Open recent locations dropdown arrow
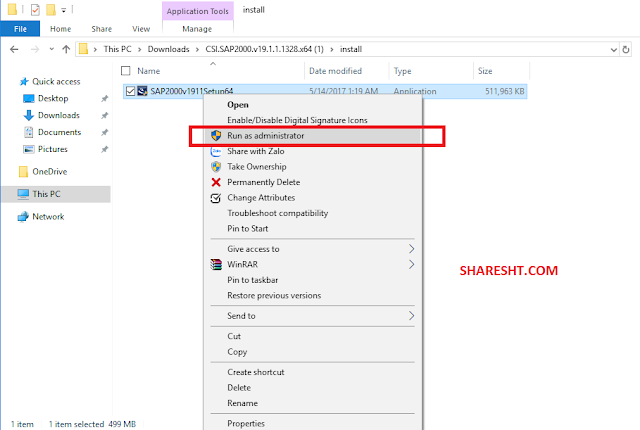 (x=51, y=49)
